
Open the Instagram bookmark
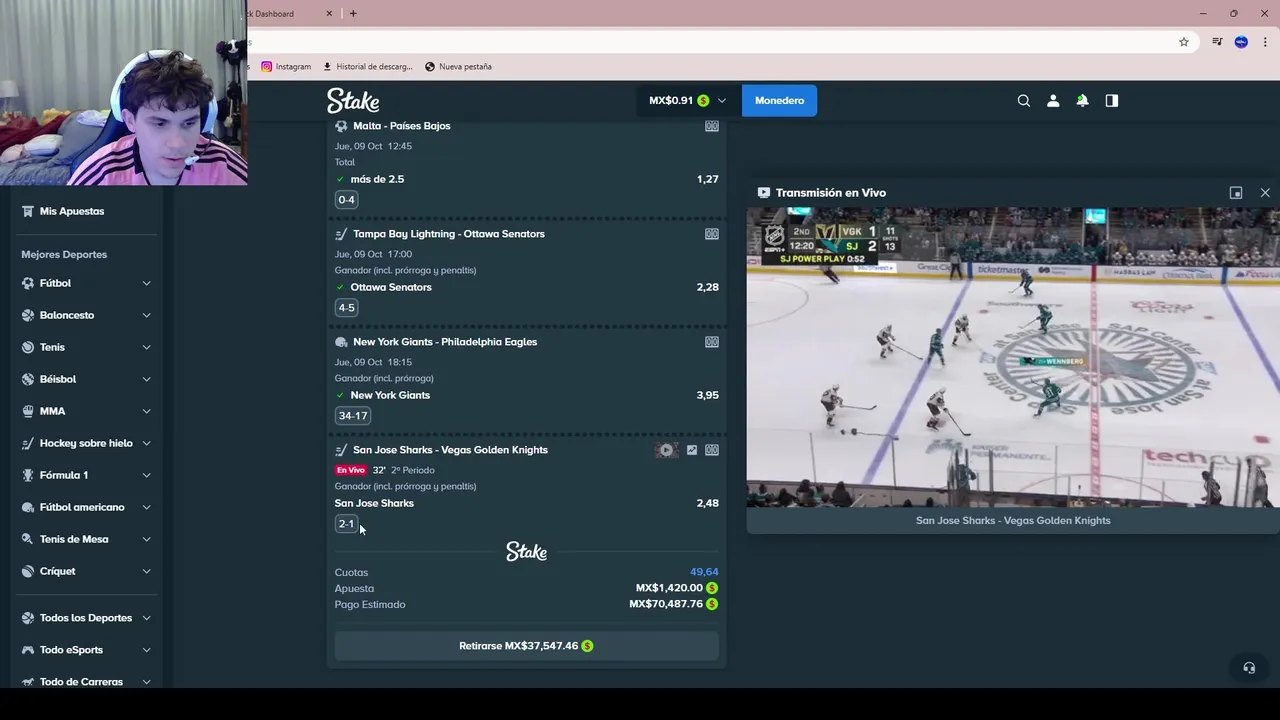point(286,67)
